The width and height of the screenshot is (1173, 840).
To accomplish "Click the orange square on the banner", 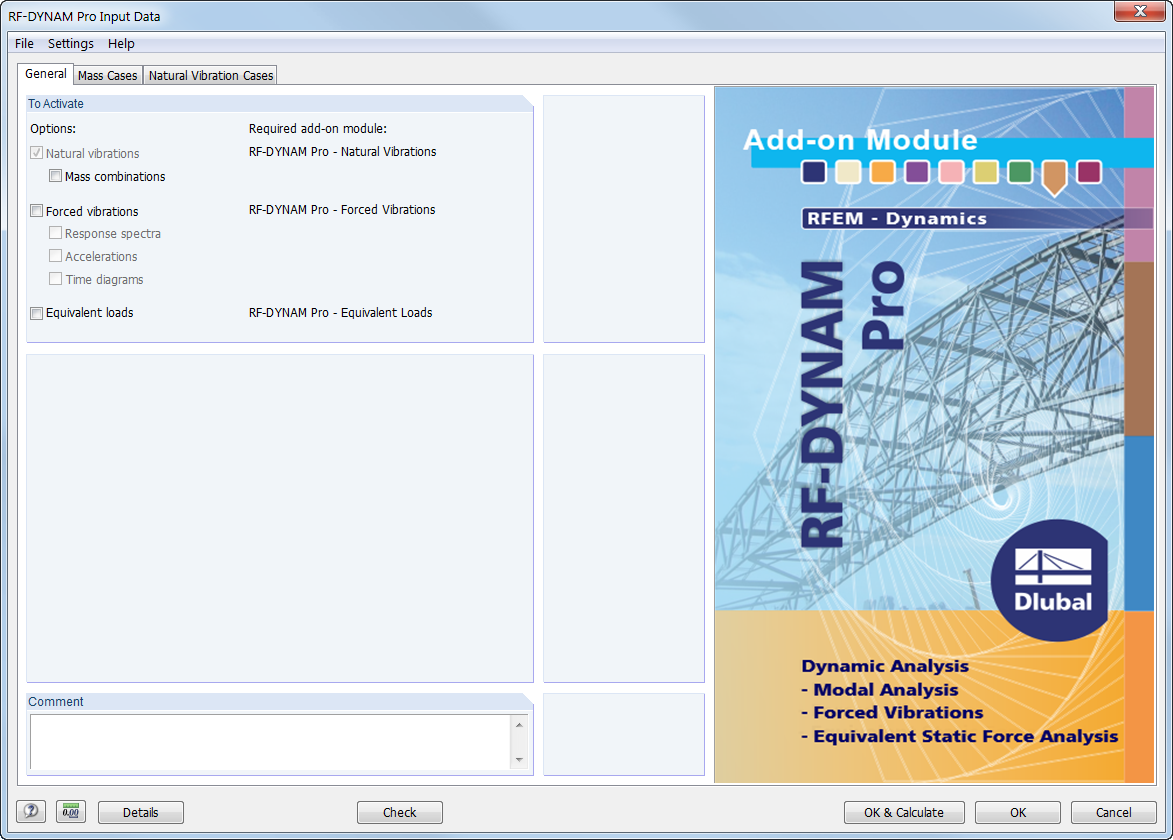I will 883,172.
